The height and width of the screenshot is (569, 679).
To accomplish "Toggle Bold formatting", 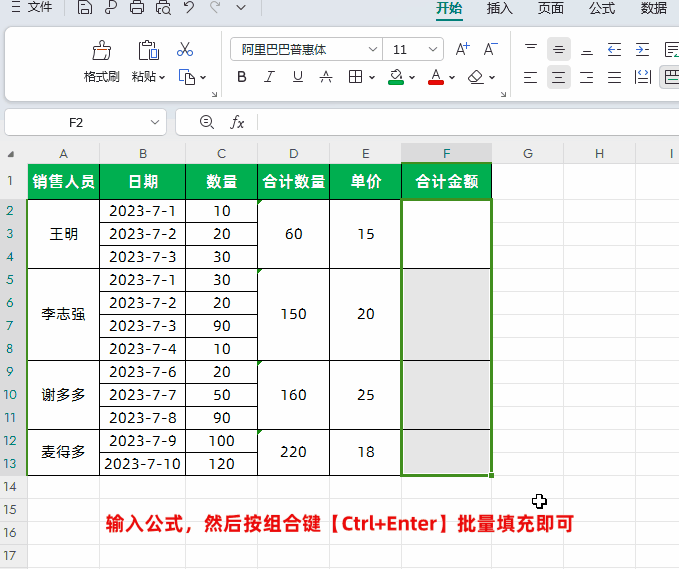I will pyautogui.click(x=242, y=77).
